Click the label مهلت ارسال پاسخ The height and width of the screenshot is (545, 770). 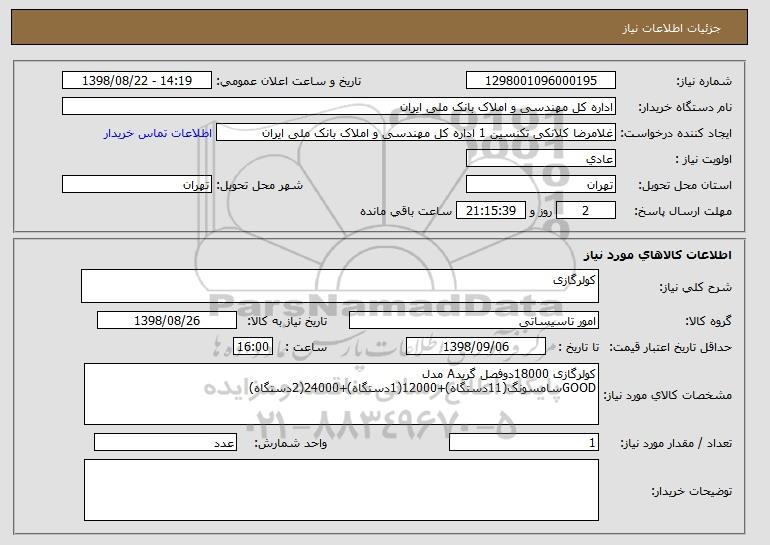coord(683,212)
